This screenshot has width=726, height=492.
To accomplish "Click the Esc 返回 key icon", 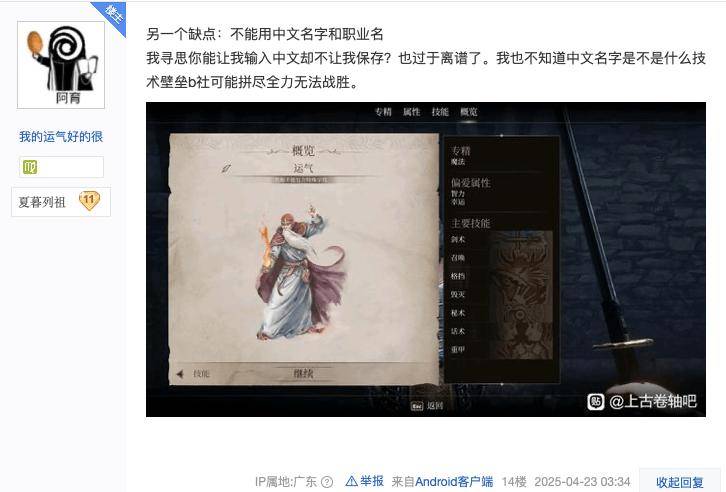I will tap(417, 406).
